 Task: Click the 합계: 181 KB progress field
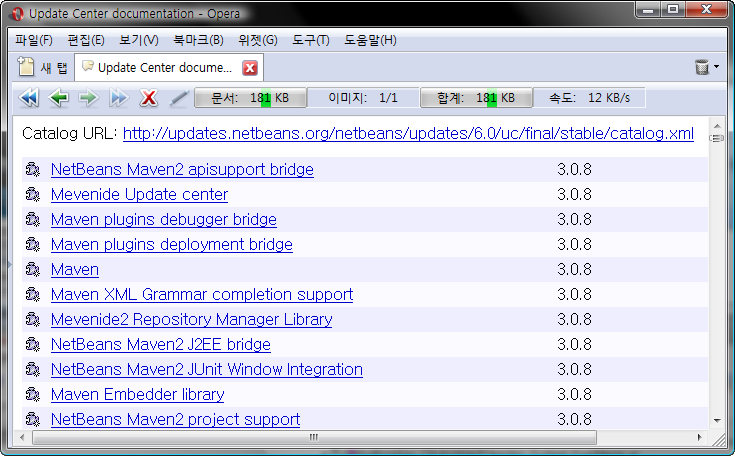[476, 98]
